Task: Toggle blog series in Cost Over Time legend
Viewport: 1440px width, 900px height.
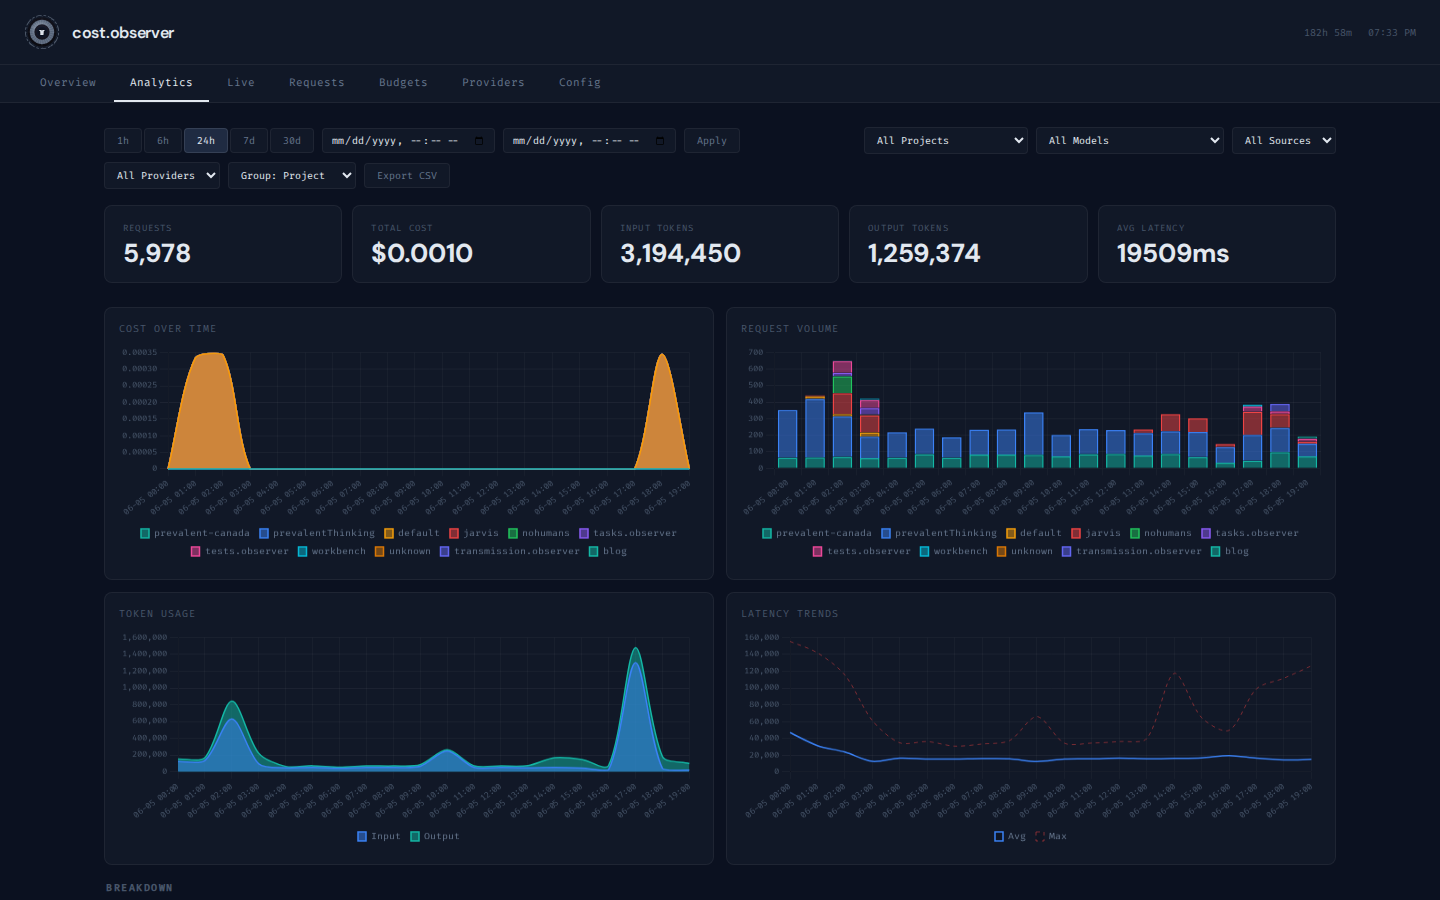Action: click(x=608, y=551)
